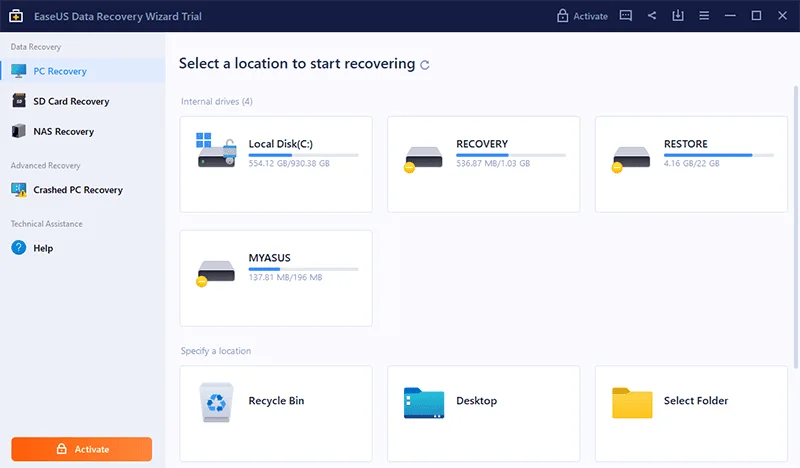Click the Recycle Bin icon
The height and width of the screenshot is (468, 800).
click(x=215, y=401)
